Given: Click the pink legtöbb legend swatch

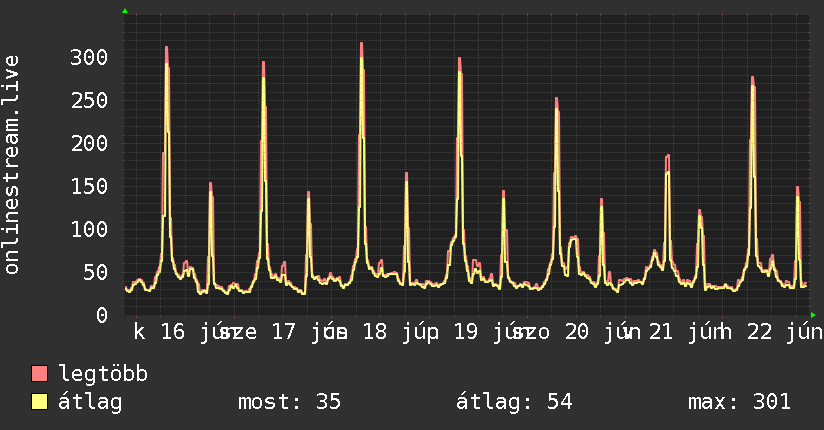Looking at the screenshot, I should click(39, 374).
